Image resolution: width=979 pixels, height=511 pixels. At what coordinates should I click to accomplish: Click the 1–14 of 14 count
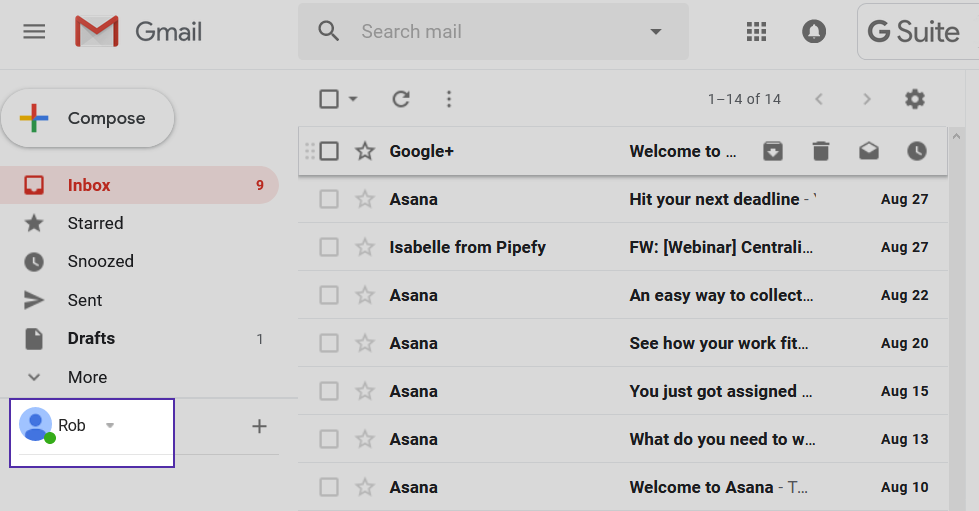[x=744, y=99]
